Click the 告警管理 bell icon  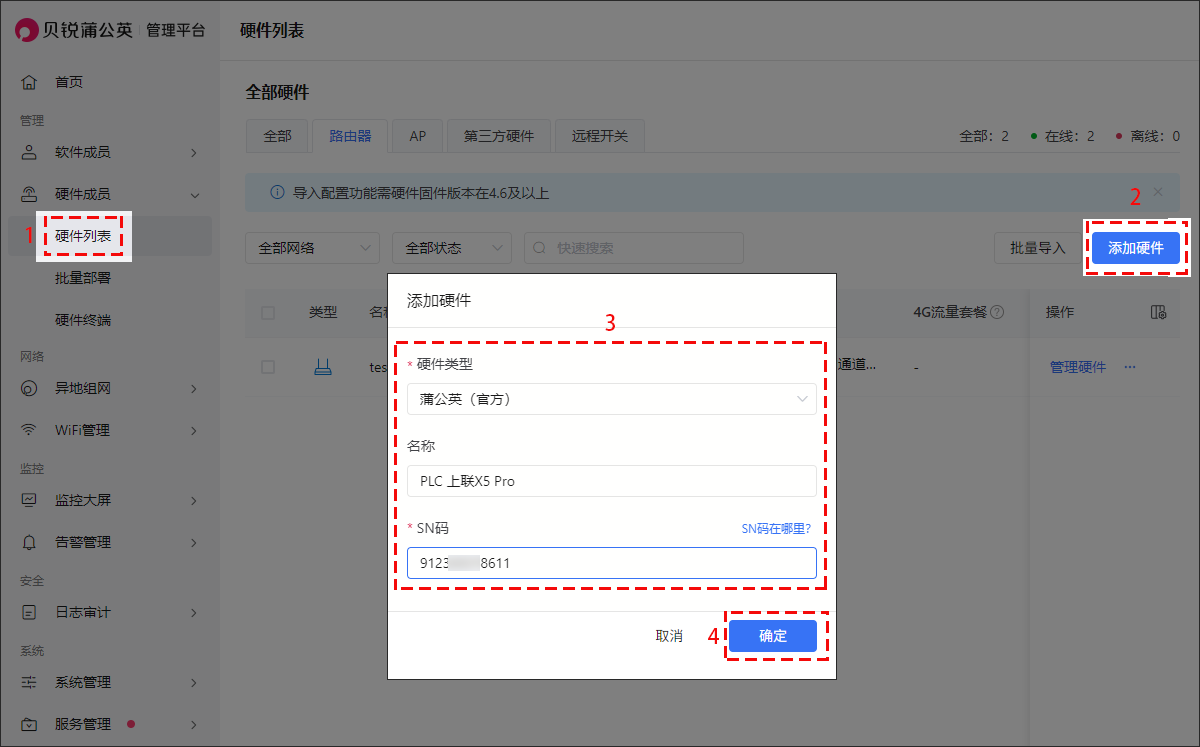point(29,543)
